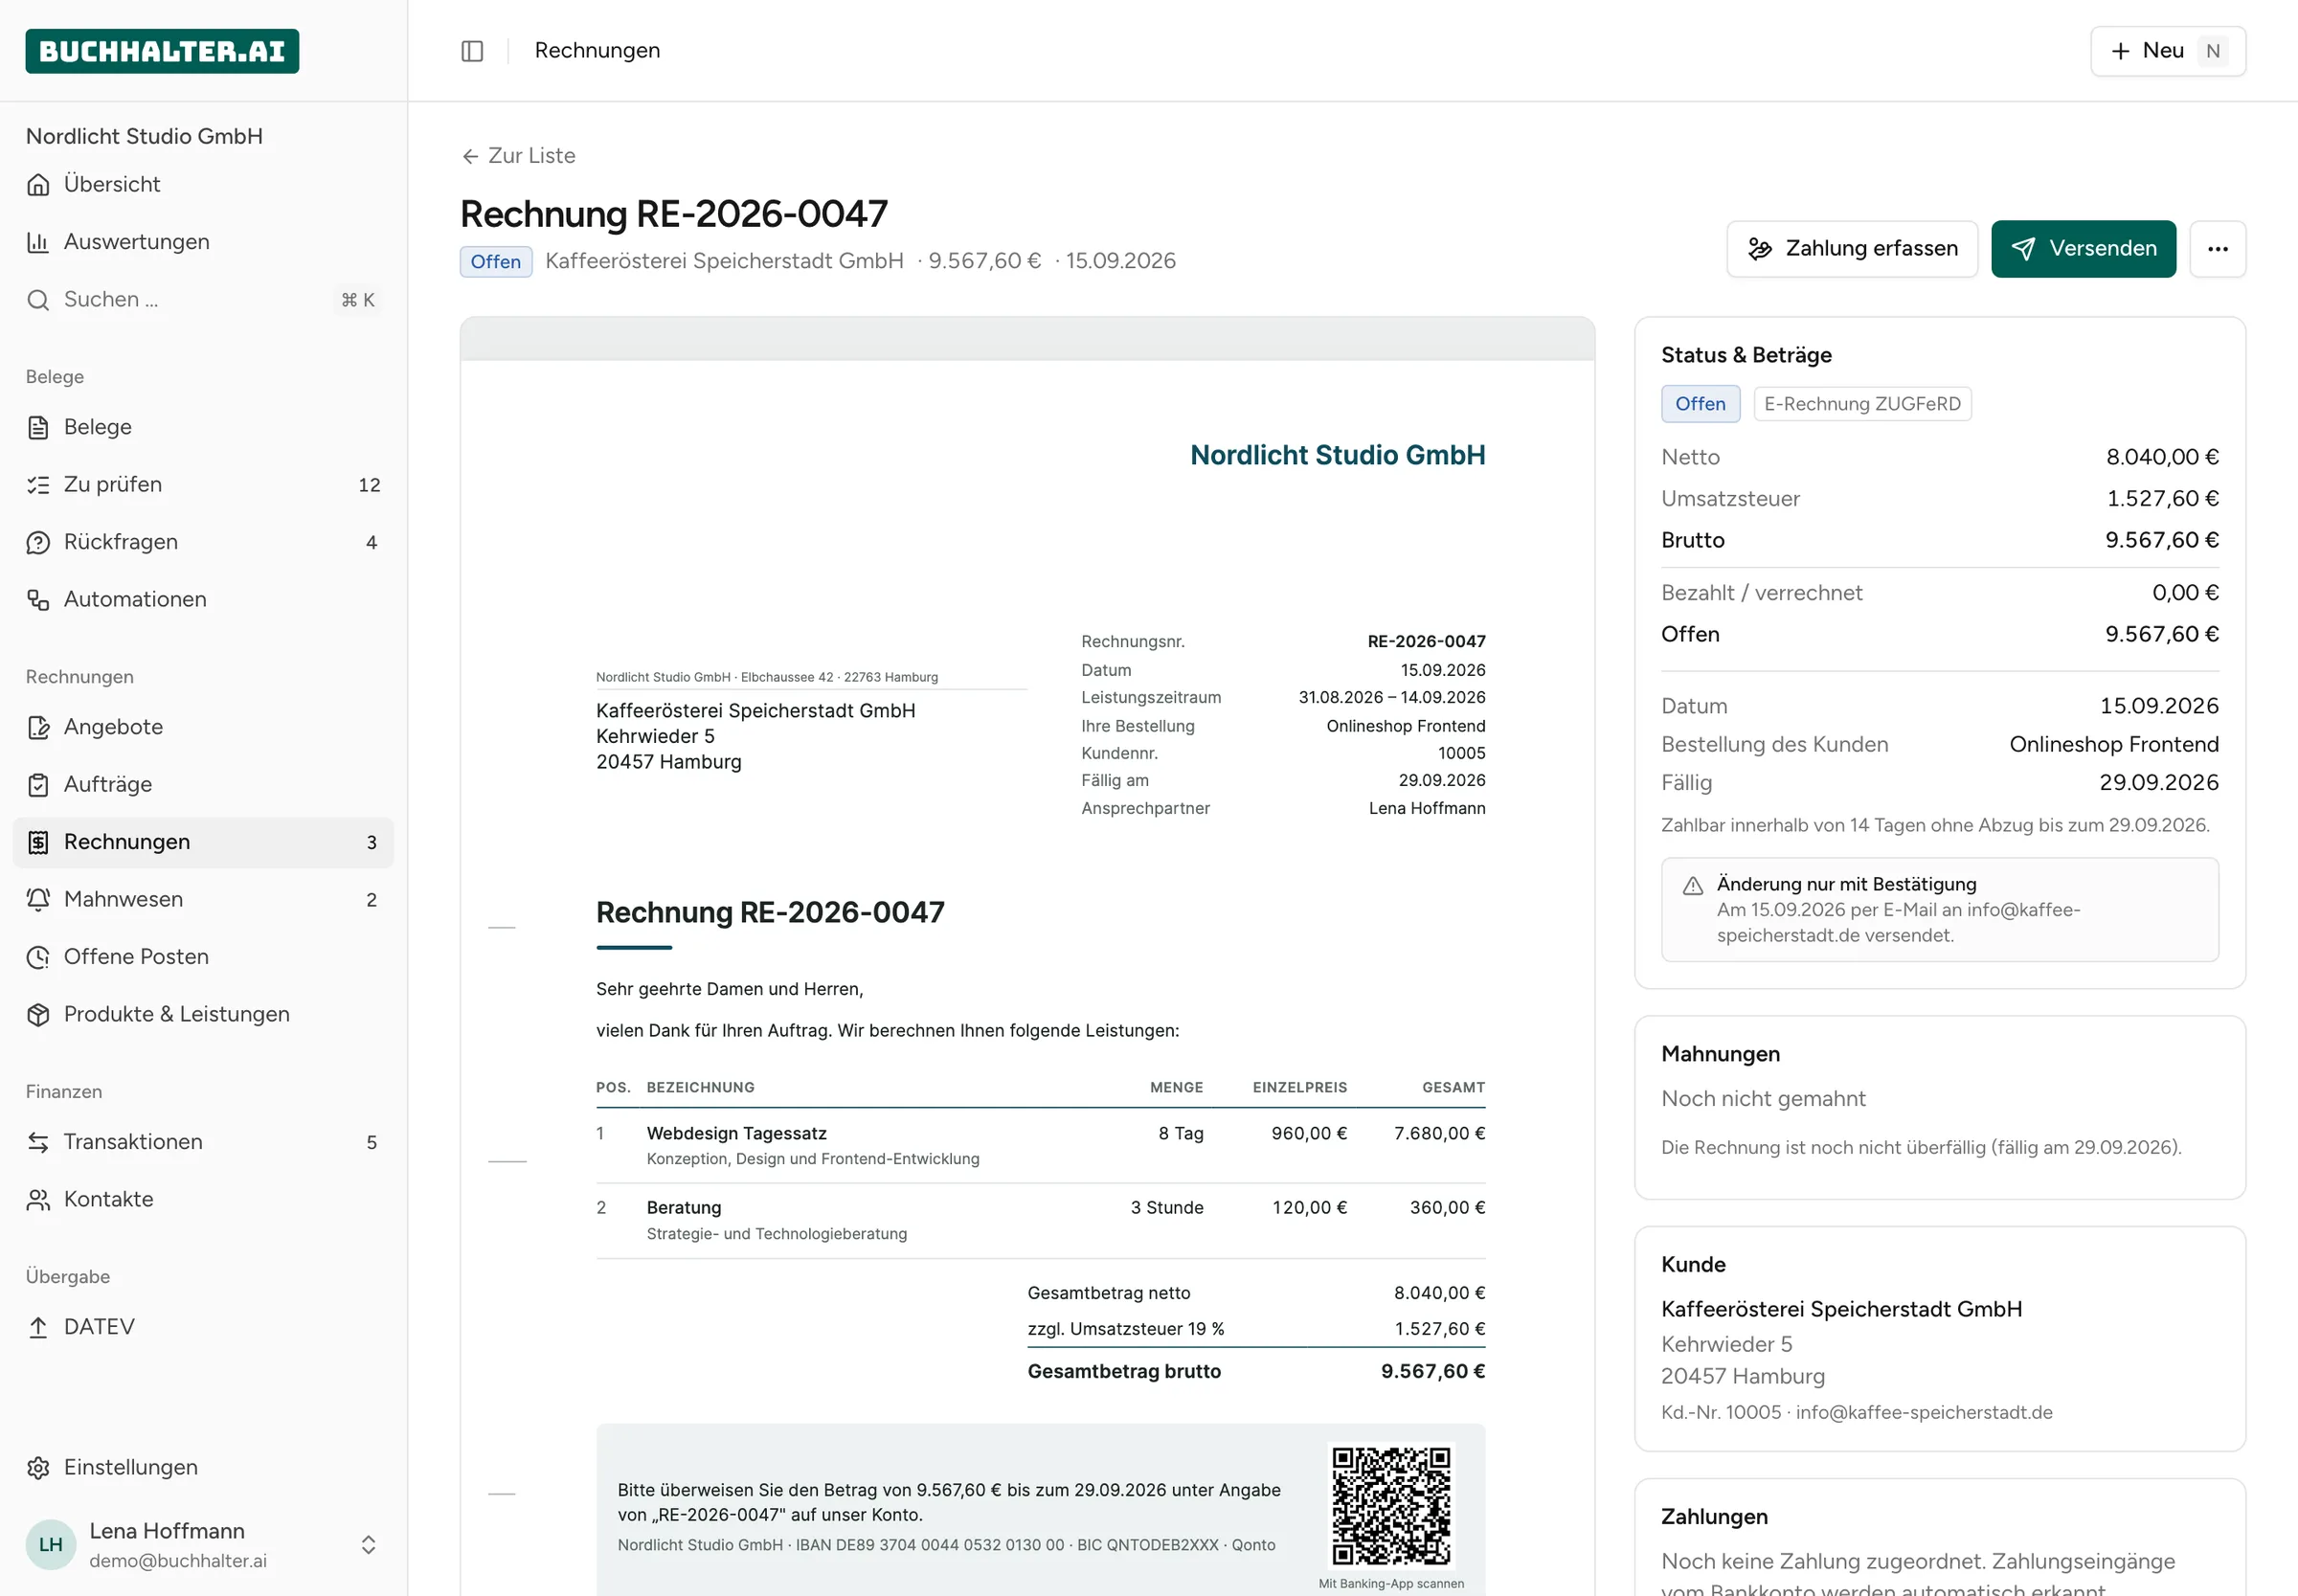Click the BUCHHALTER.AI logo
The width and height of the screenshot is (2298, 1596).
(x=162, y=51)
